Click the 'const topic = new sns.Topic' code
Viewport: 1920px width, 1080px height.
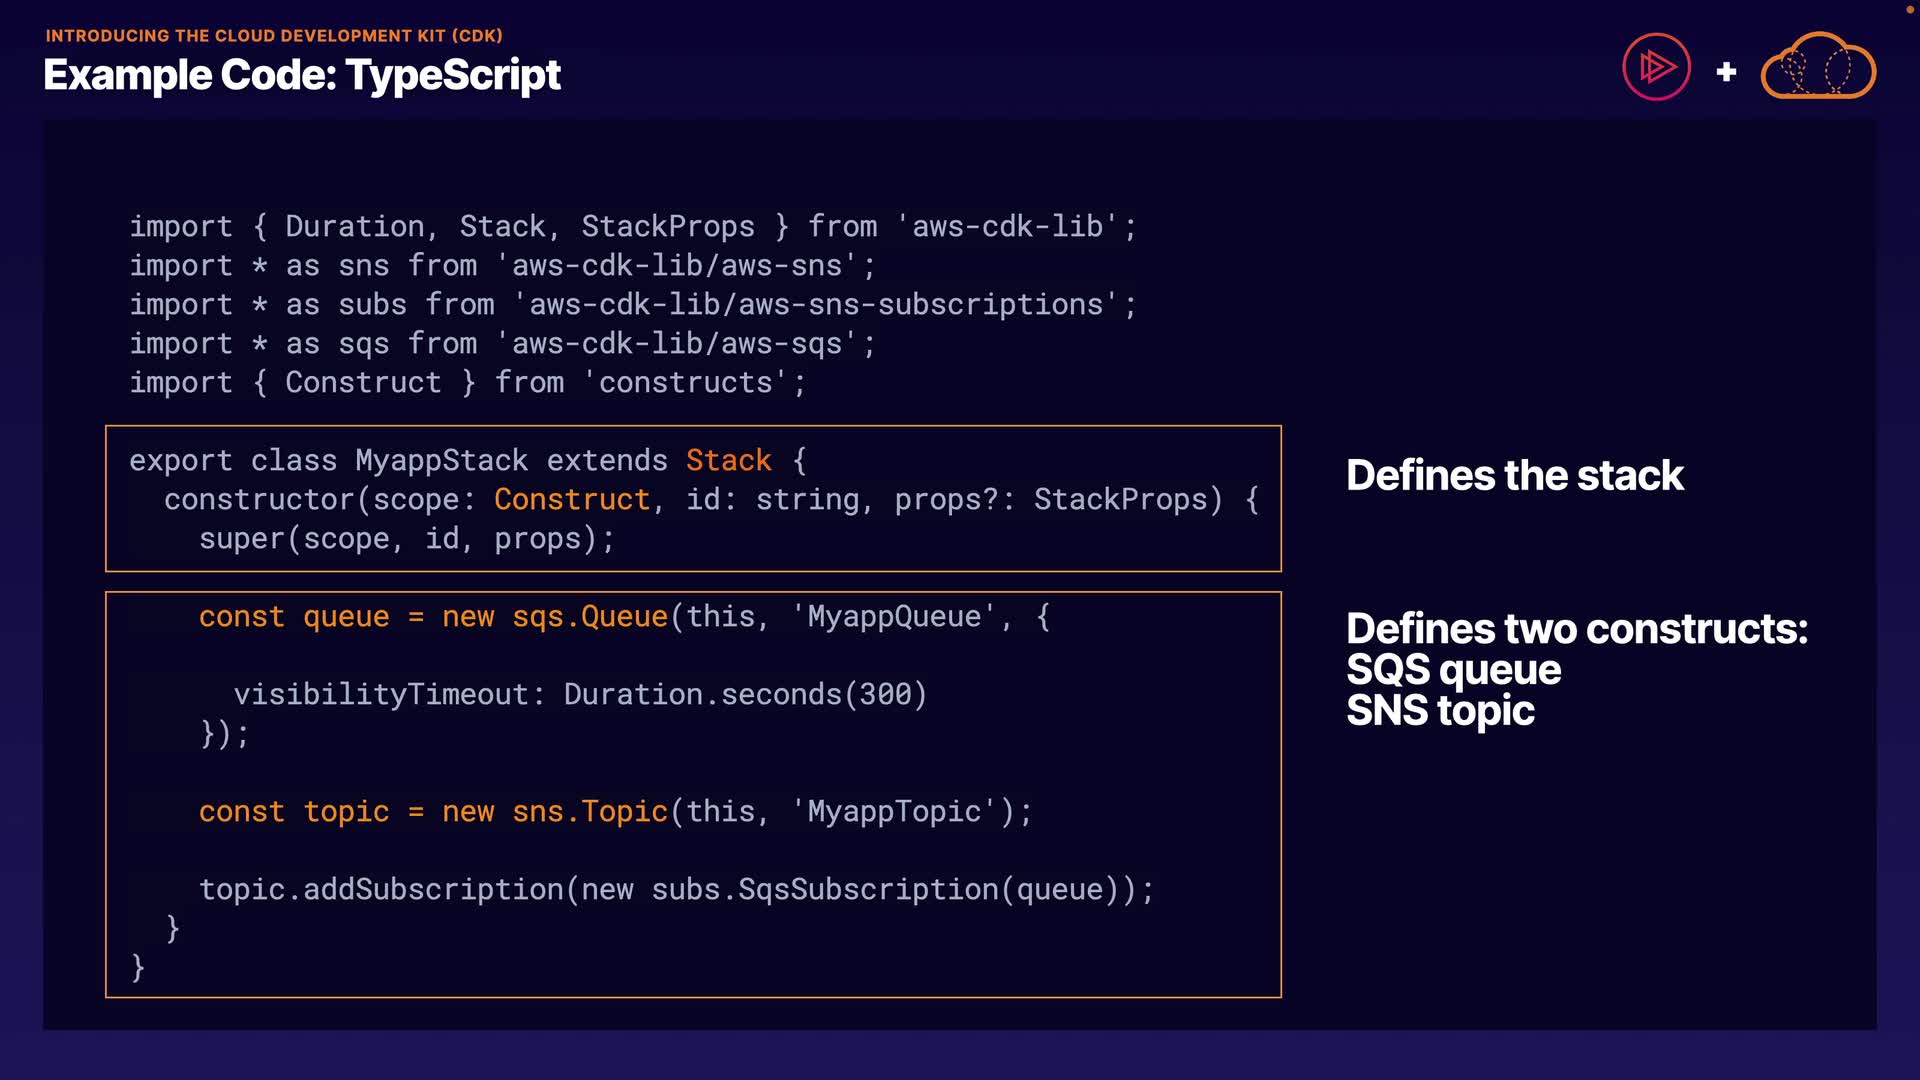pos(433,812)
